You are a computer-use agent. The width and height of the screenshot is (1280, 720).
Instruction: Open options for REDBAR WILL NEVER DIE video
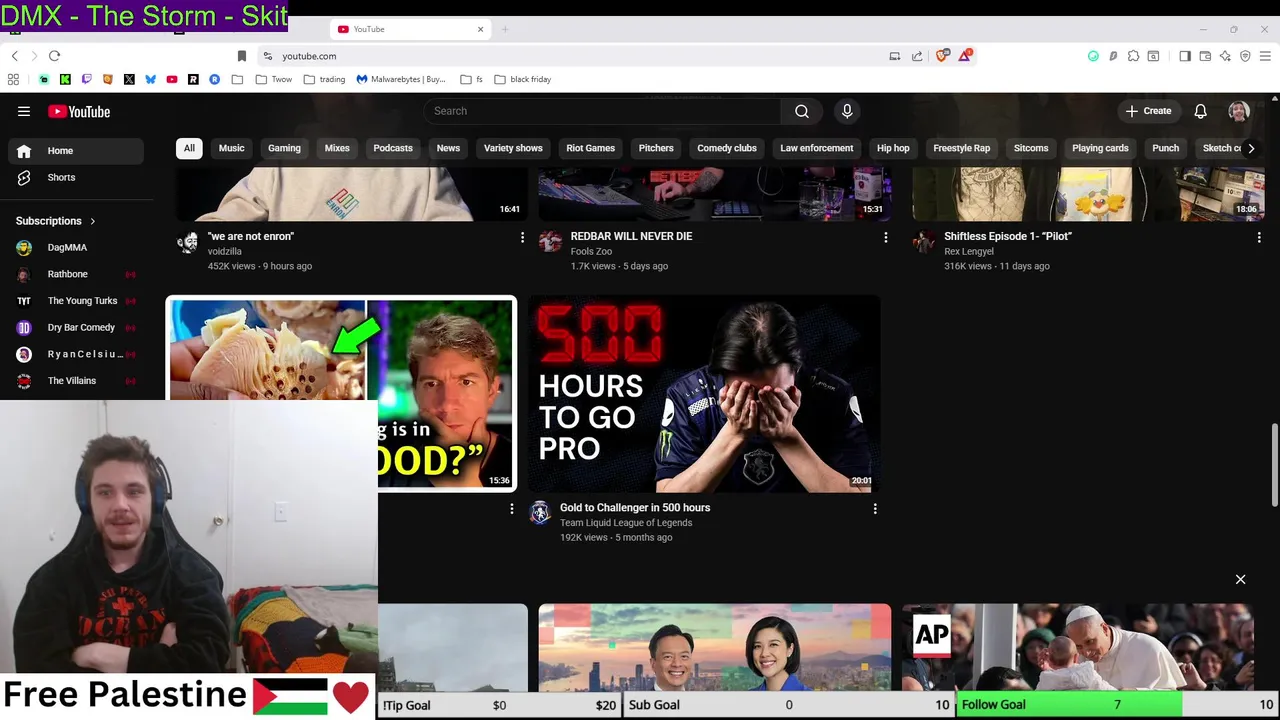pyautogui.click(x=885, y=237)
